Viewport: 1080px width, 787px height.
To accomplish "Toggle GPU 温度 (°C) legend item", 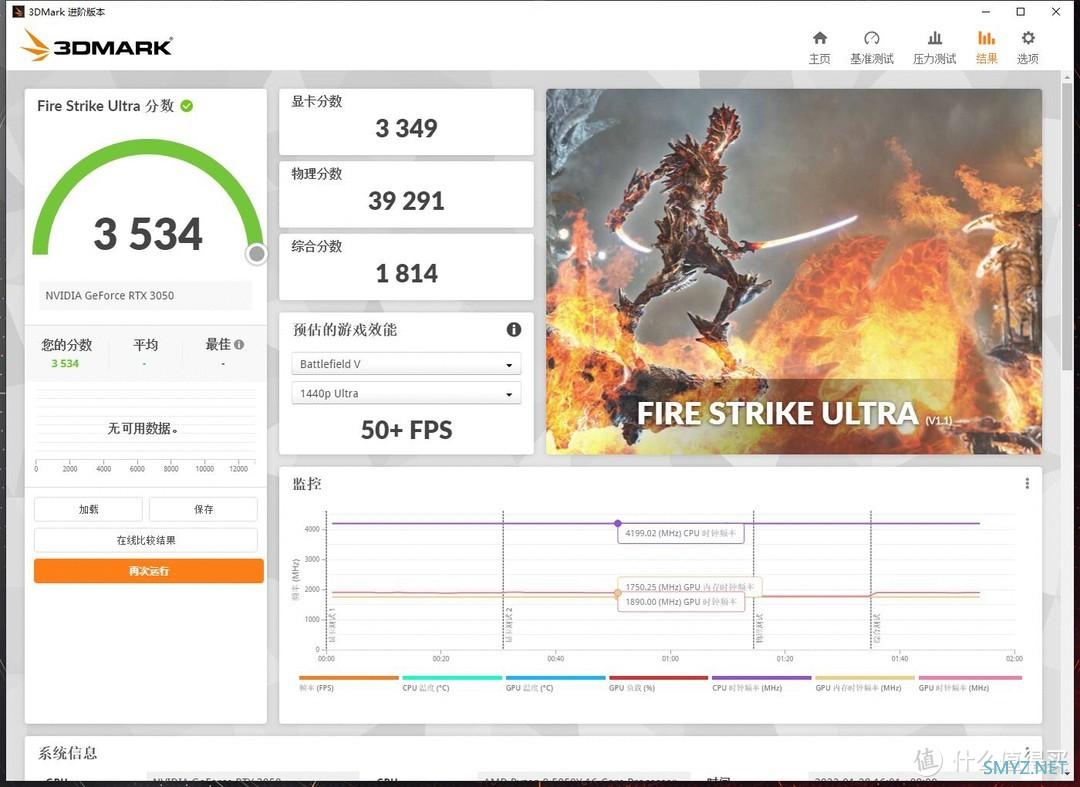I will [x=555, y=683].
